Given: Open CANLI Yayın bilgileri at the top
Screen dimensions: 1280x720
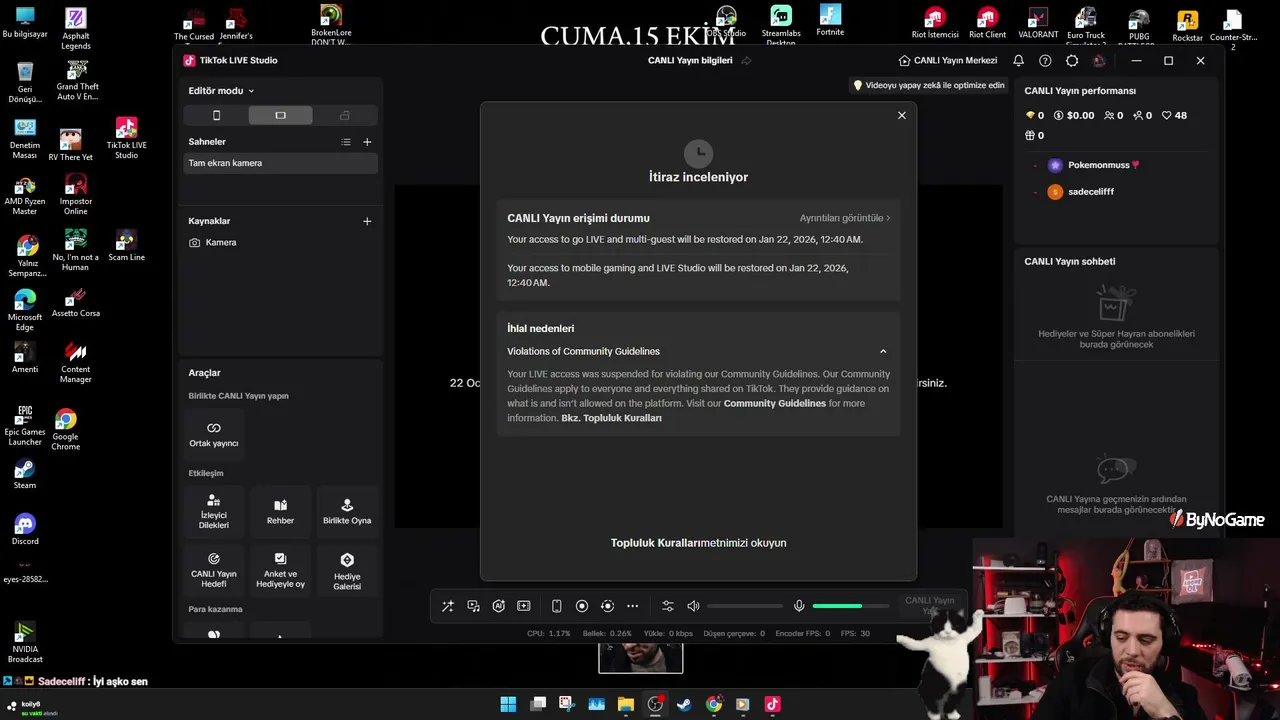Looking at the screenshot, I should pyautogui.click(x=698, y=60).
